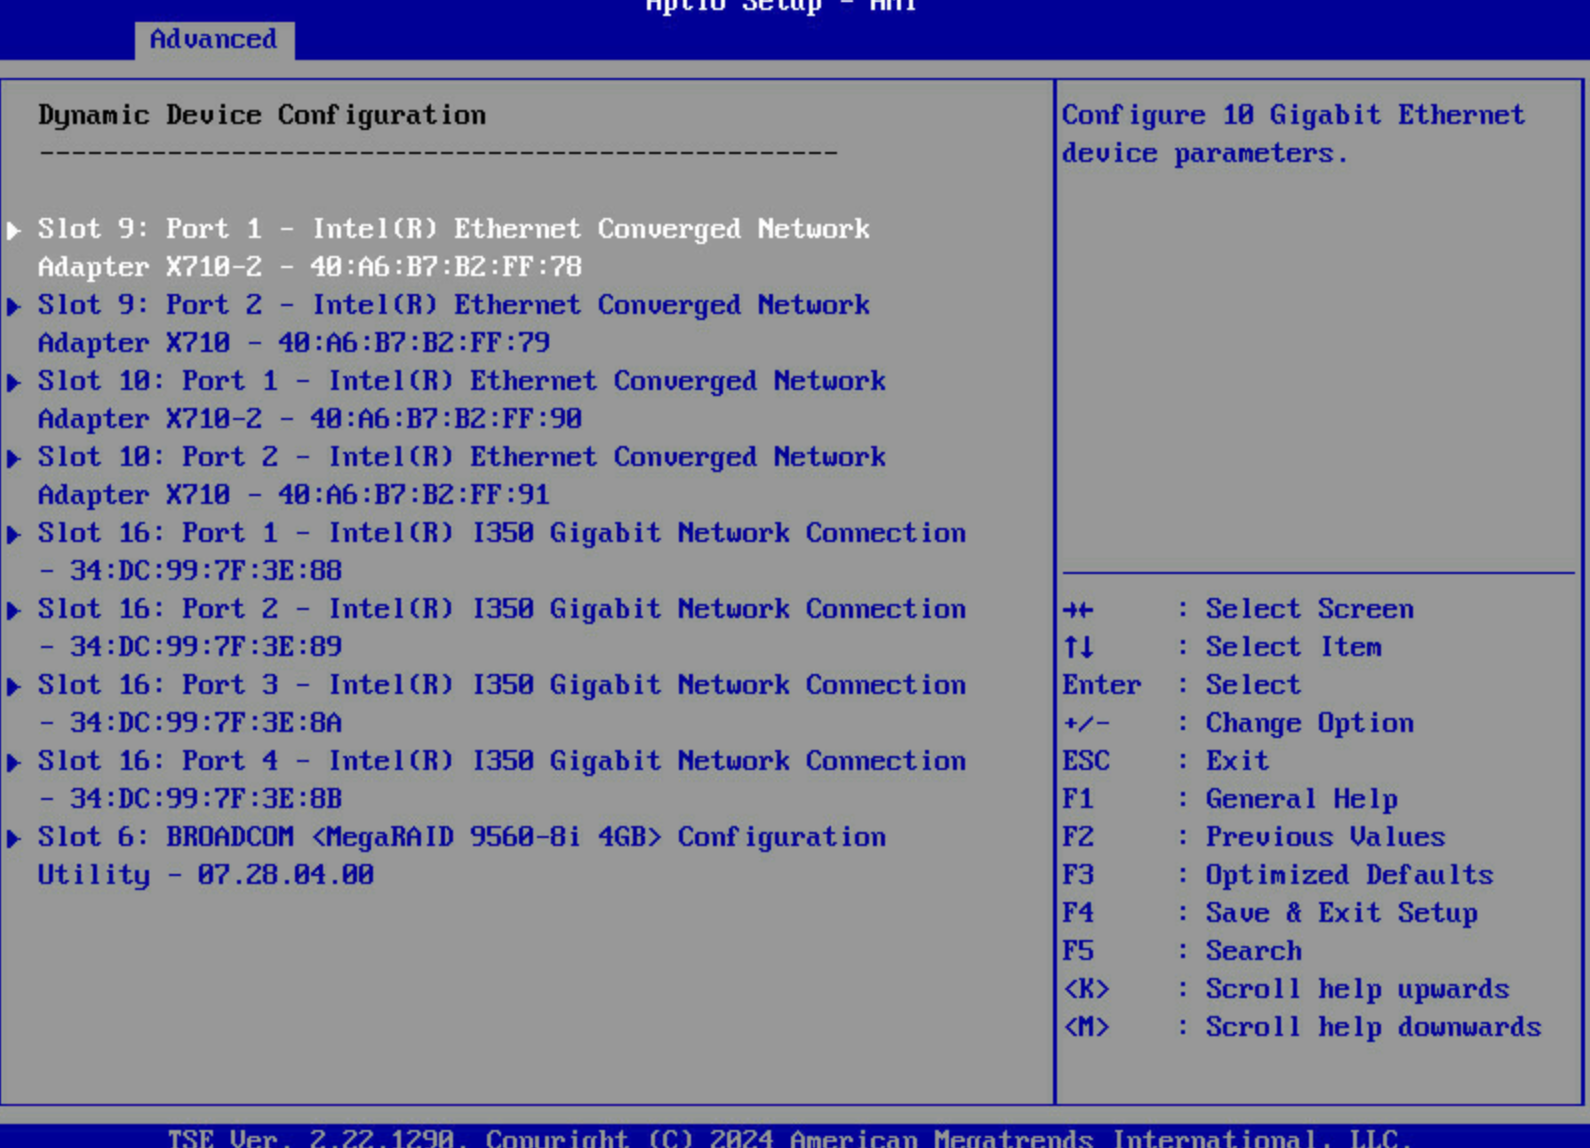
Task: Click the Configure 10 Gigabit Ethernet help text
Action: [1294, 134]
